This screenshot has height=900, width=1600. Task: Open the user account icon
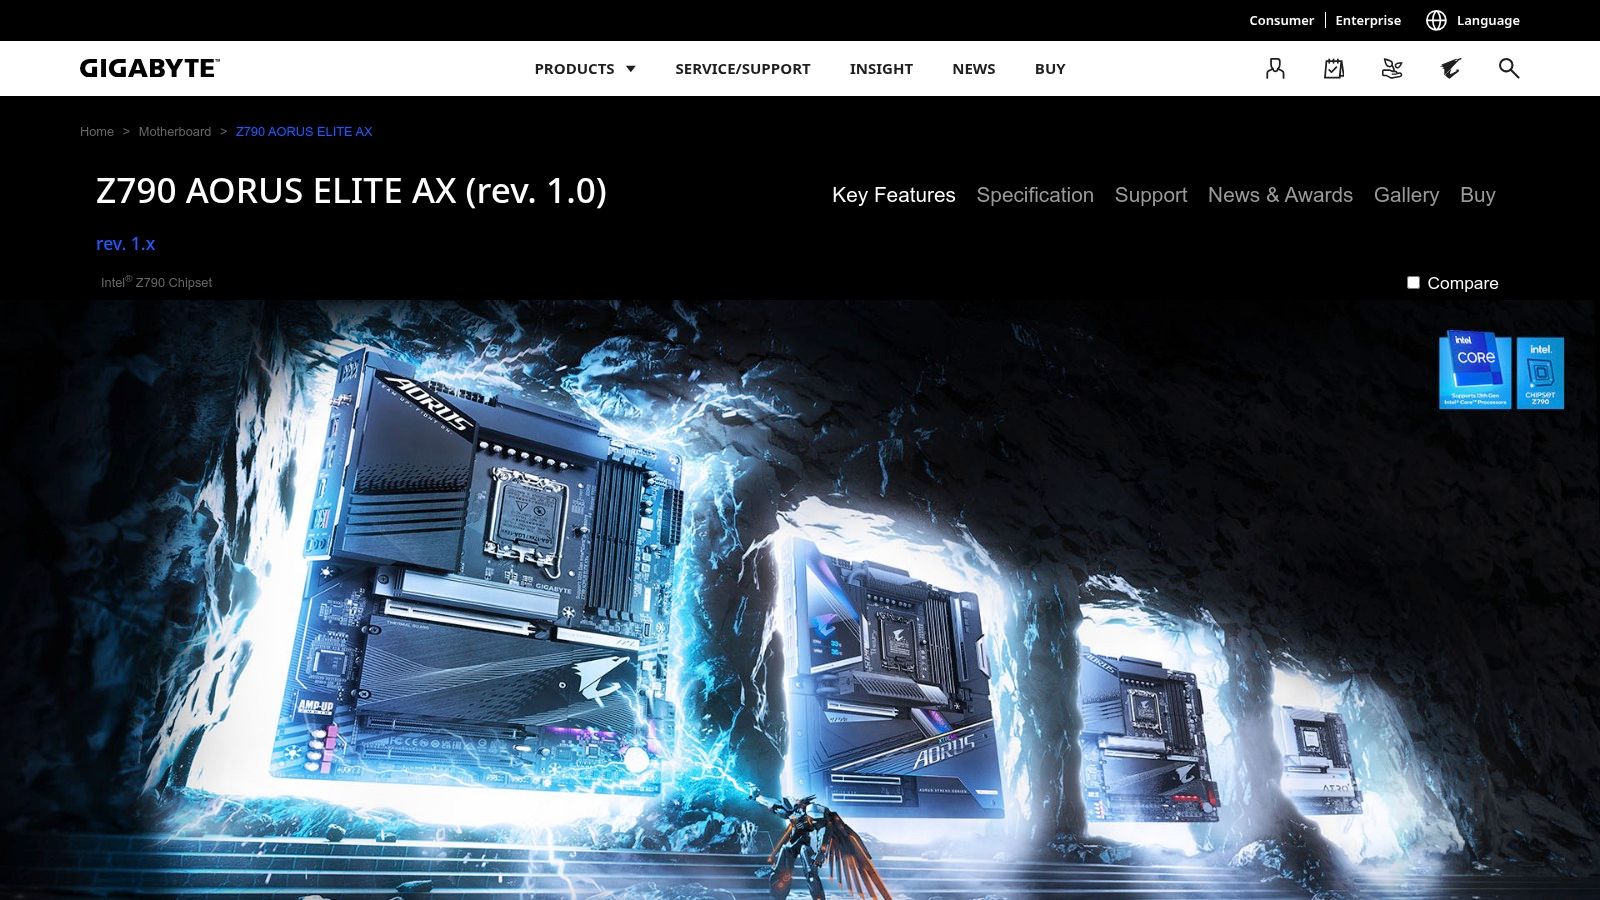click(x=1275, y=68)
